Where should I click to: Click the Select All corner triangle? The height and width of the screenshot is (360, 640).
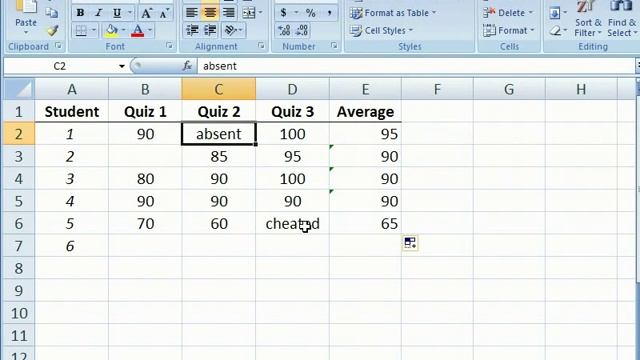click(19, 89)
